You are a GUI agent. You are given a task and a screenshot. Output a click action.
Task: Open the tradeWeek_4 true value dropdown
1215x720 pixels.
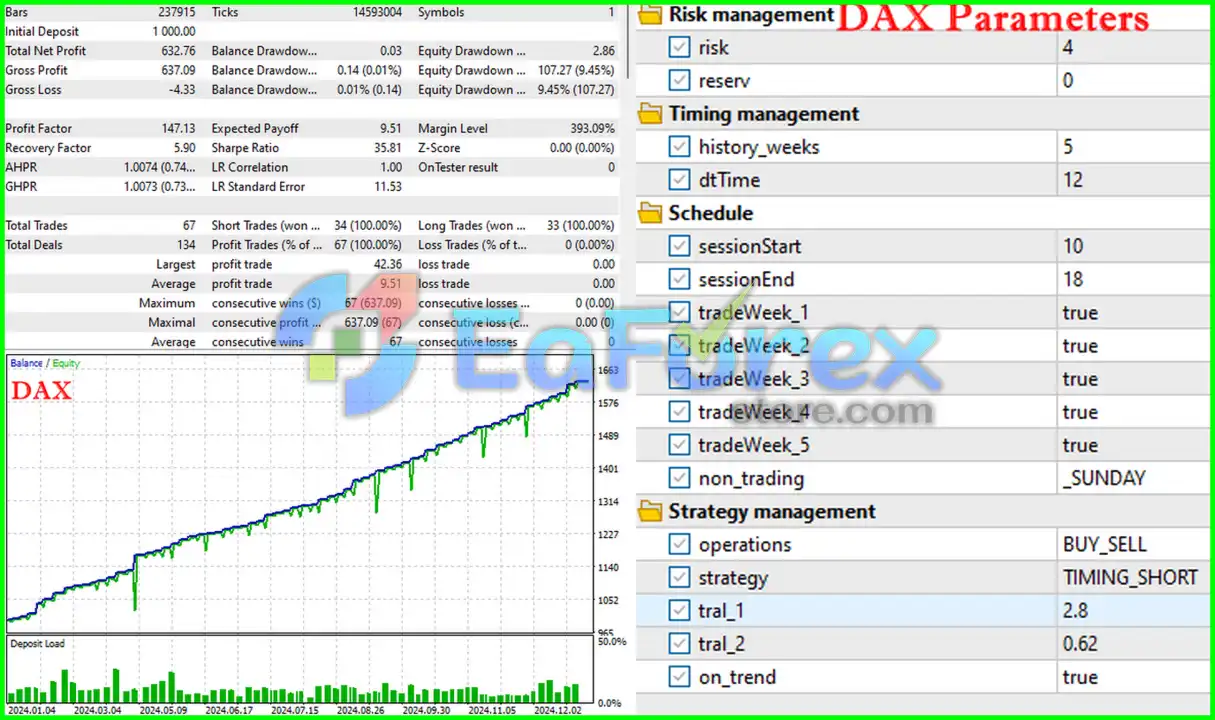tap(1132, 412)
